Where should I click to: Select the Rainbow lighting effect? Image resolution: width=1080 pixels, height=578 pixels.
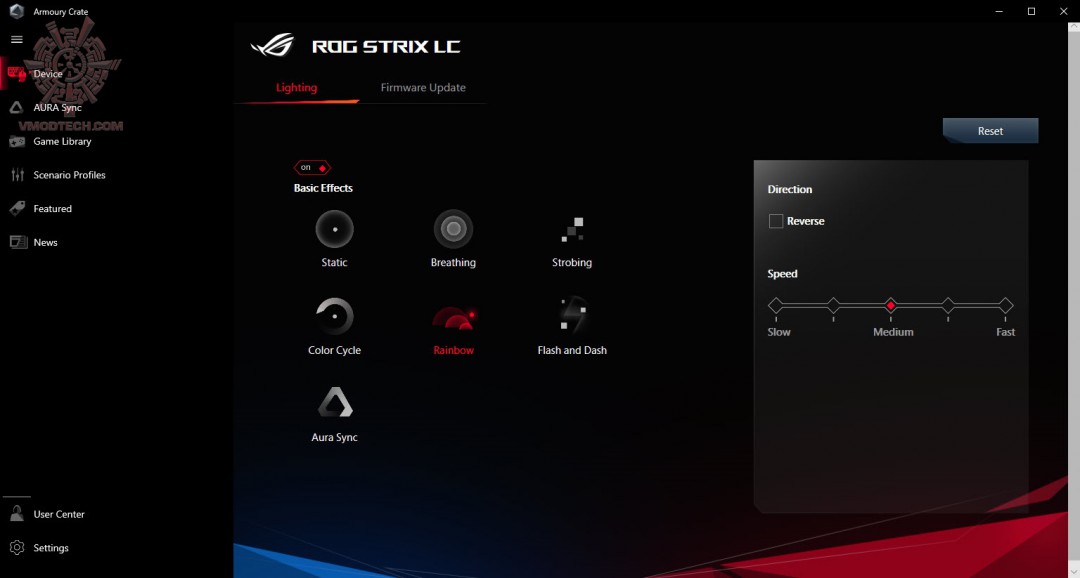coord(453,318)
